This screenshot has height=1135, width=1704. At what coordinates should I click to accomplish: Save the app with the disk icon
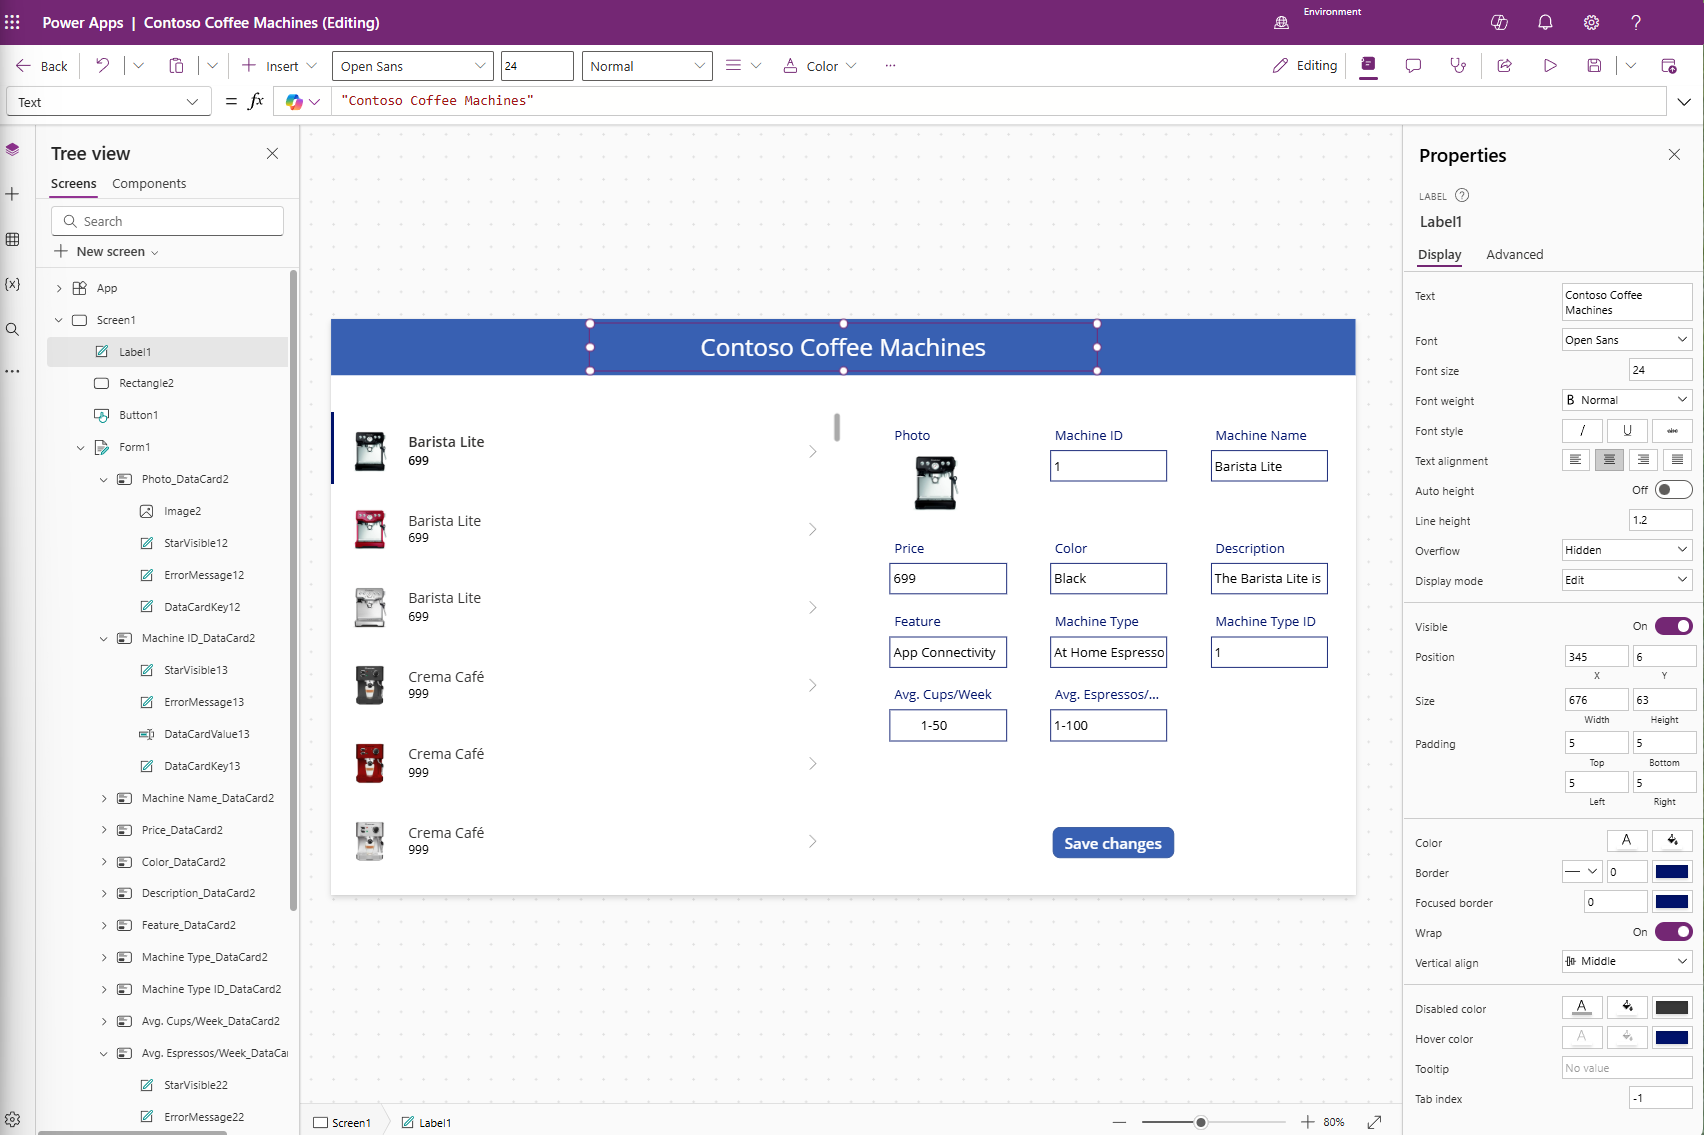[1594, 66]
